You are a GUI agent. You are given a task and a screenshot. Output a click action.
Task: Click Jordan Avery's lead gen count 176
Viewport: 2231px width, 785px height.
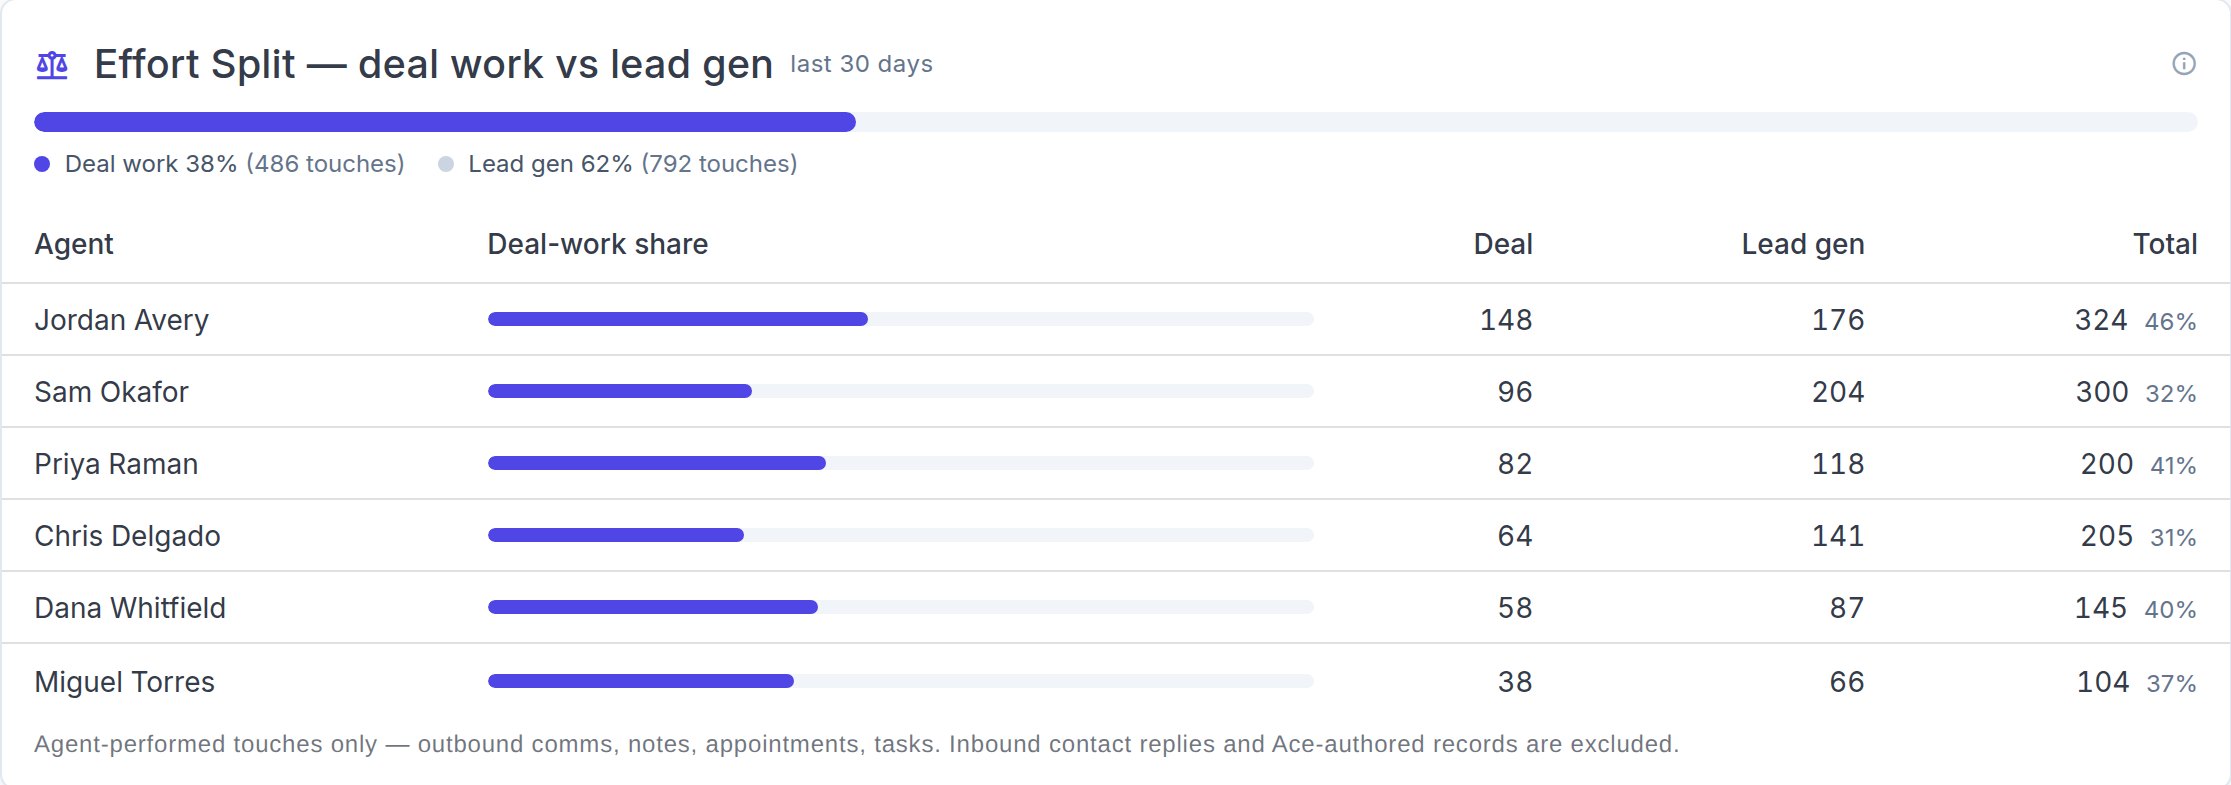pyautogui.click(x=1838, y=320)
